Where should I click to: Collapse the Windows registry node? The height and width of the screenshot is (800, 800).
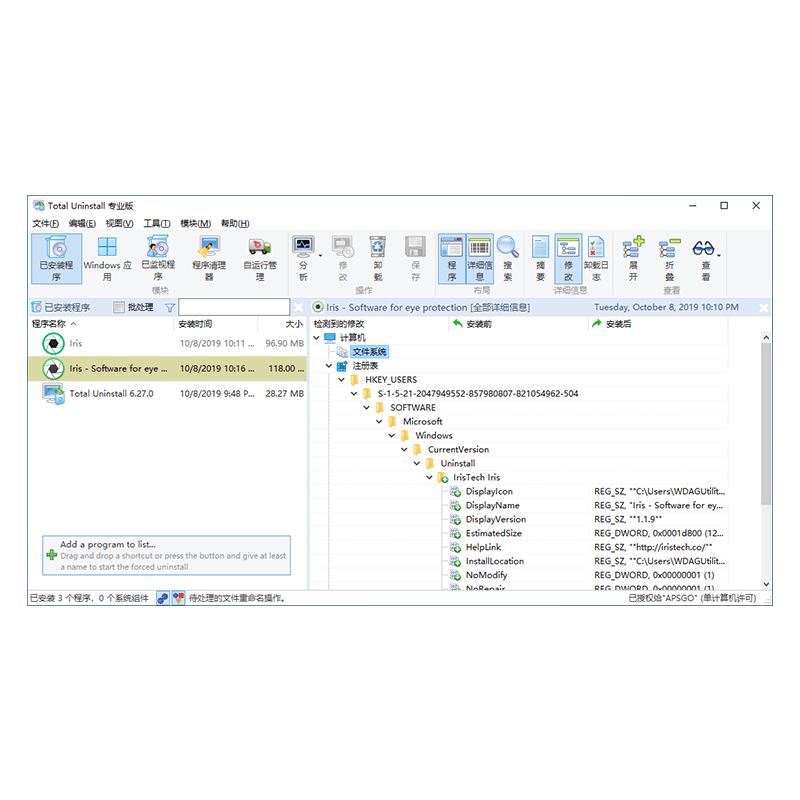392,435
